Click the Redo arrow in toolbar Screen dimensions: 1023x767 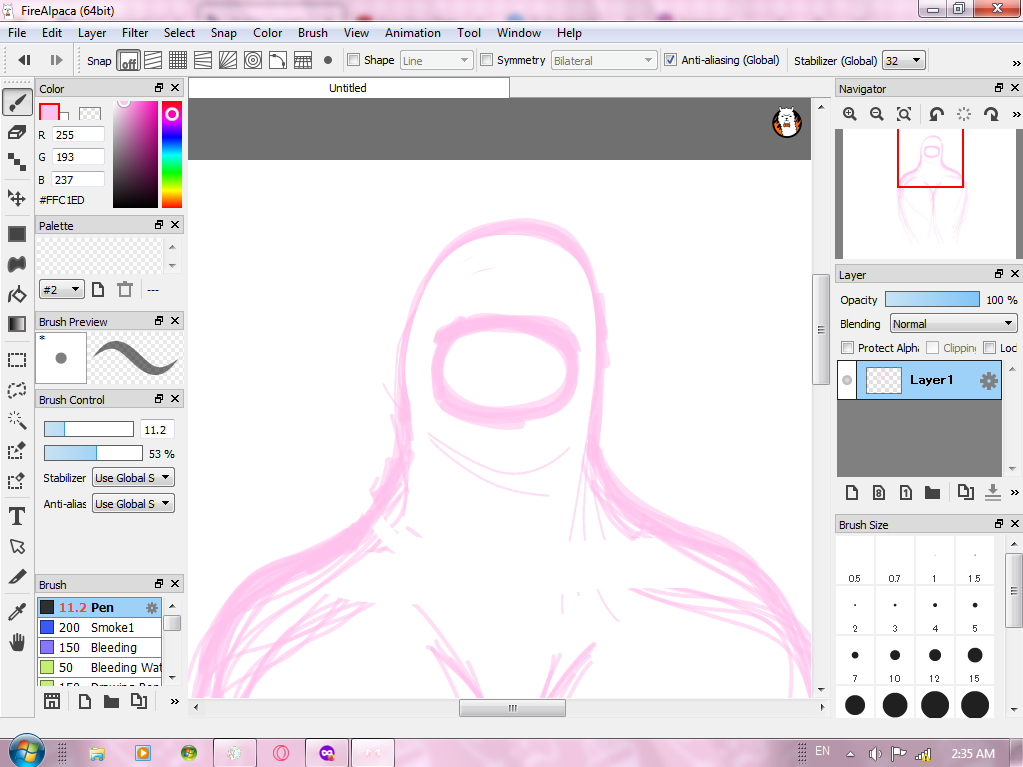[x=56, y=60]
